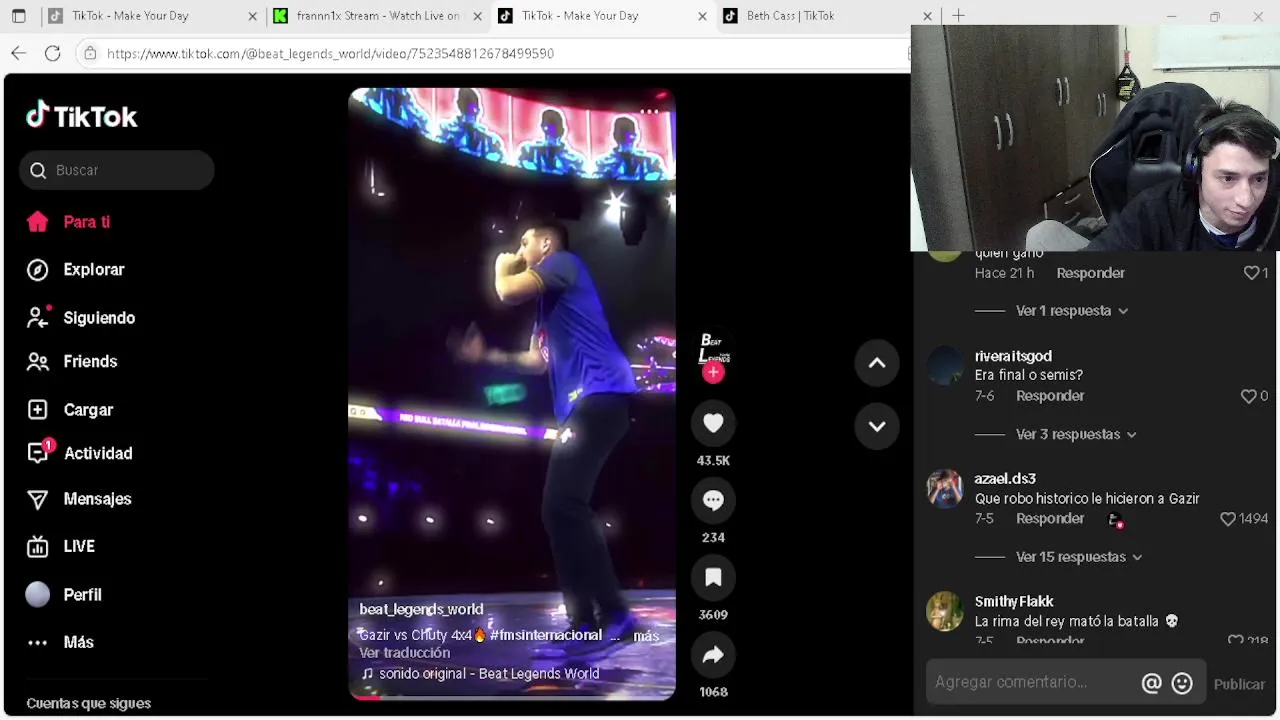Open SmithyFlakk's avatar
Viewport: 1280px width, 720px height.
coord(944,612)
